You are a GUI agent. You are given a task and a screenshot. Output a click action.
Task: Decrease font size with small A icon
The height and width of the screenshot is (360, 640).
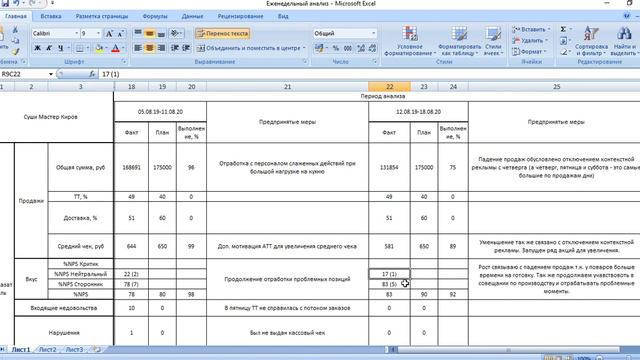tap(121, 33)
